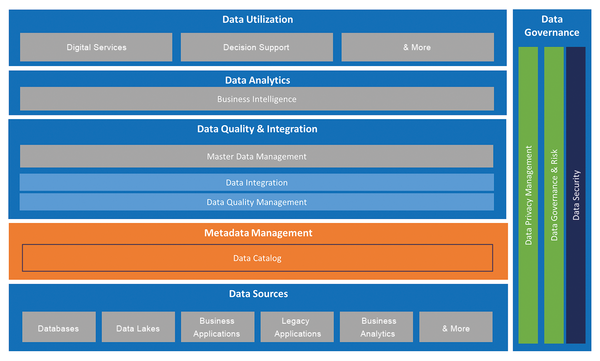Viewport: 600px width, 361px height.
Task: Select the dark Data Security column
Action: (576, 195)
